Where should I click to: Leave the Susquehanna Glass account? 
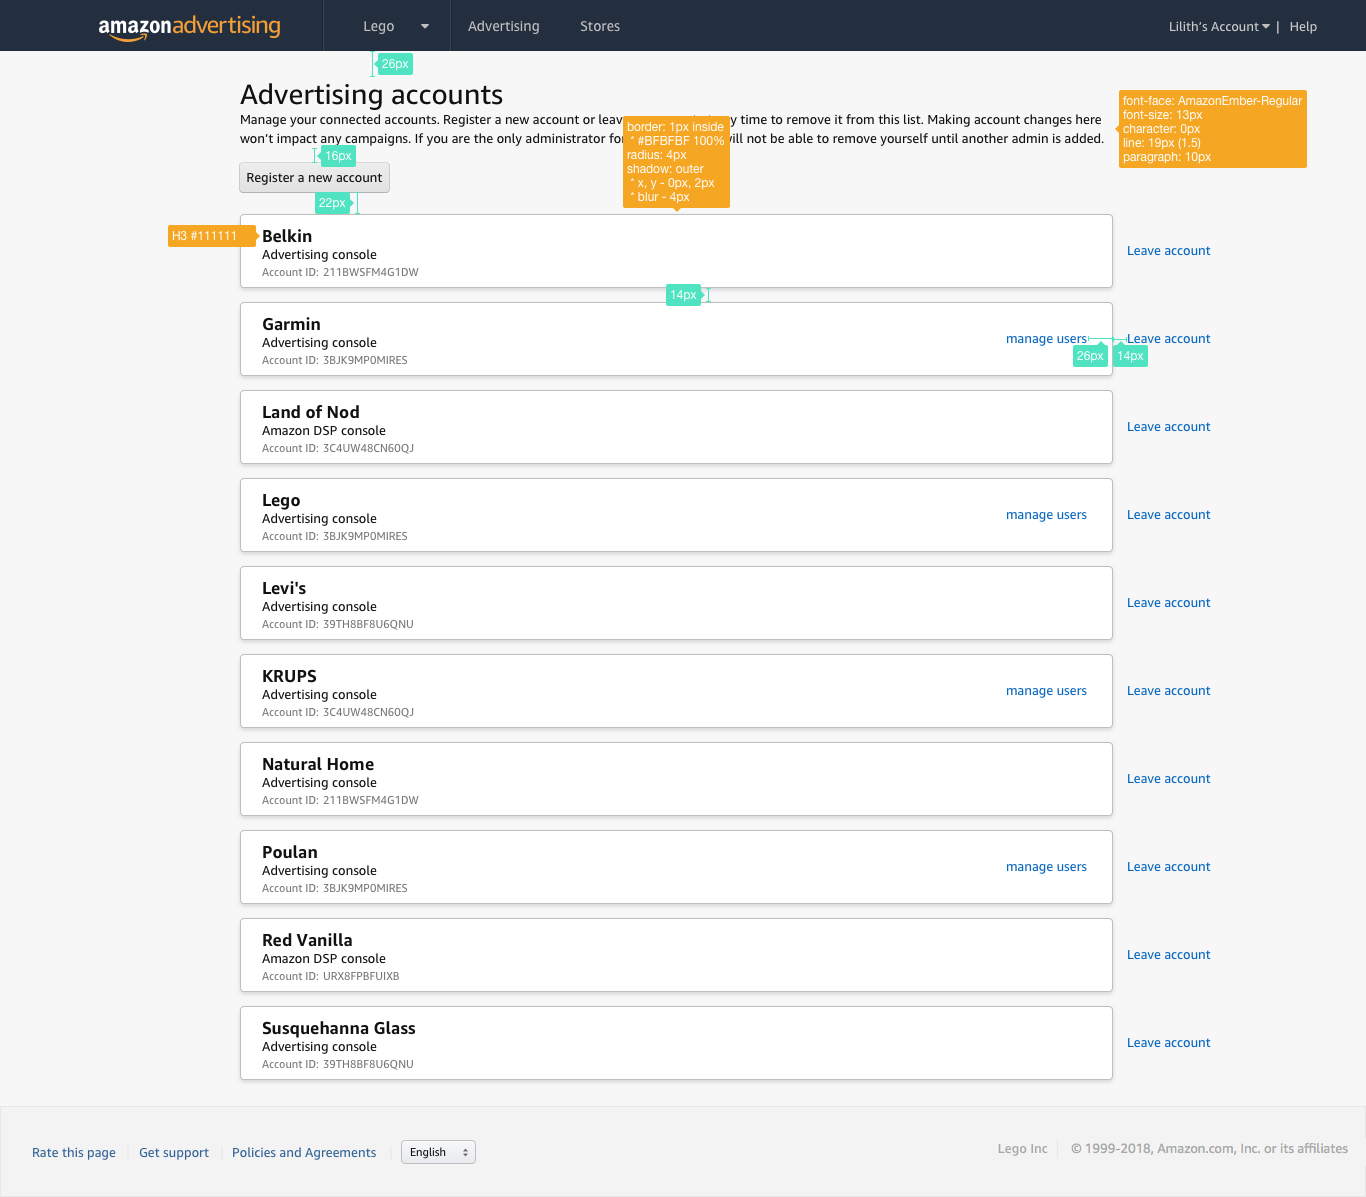(x=1168, y=1043)
